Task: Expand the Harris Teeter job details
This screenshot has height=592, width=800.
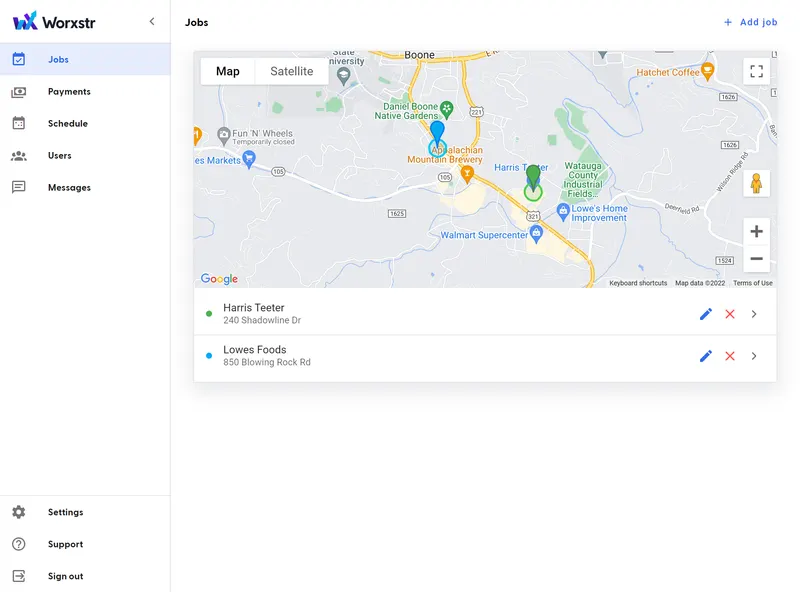Action: tap(754, 314)
